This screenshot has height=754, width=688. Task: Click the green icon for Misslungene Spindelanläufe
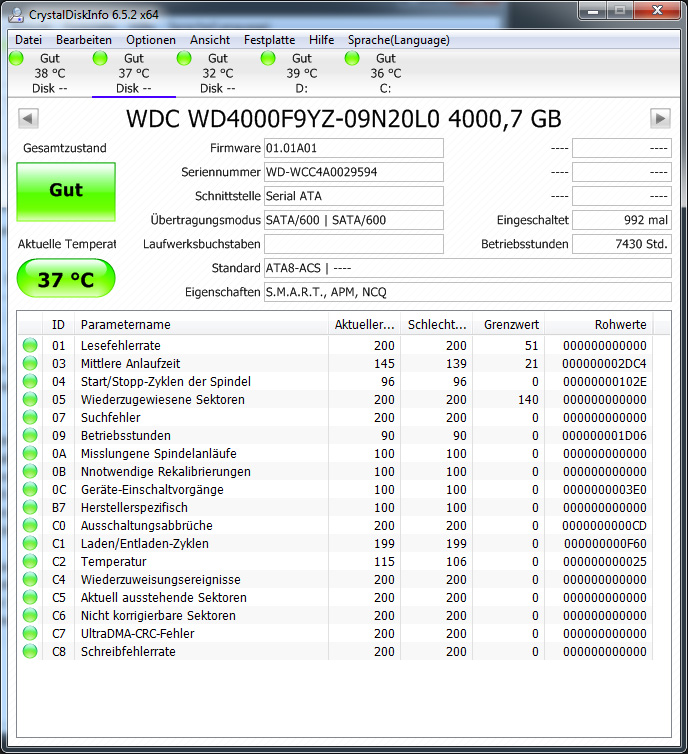point(30,453)
